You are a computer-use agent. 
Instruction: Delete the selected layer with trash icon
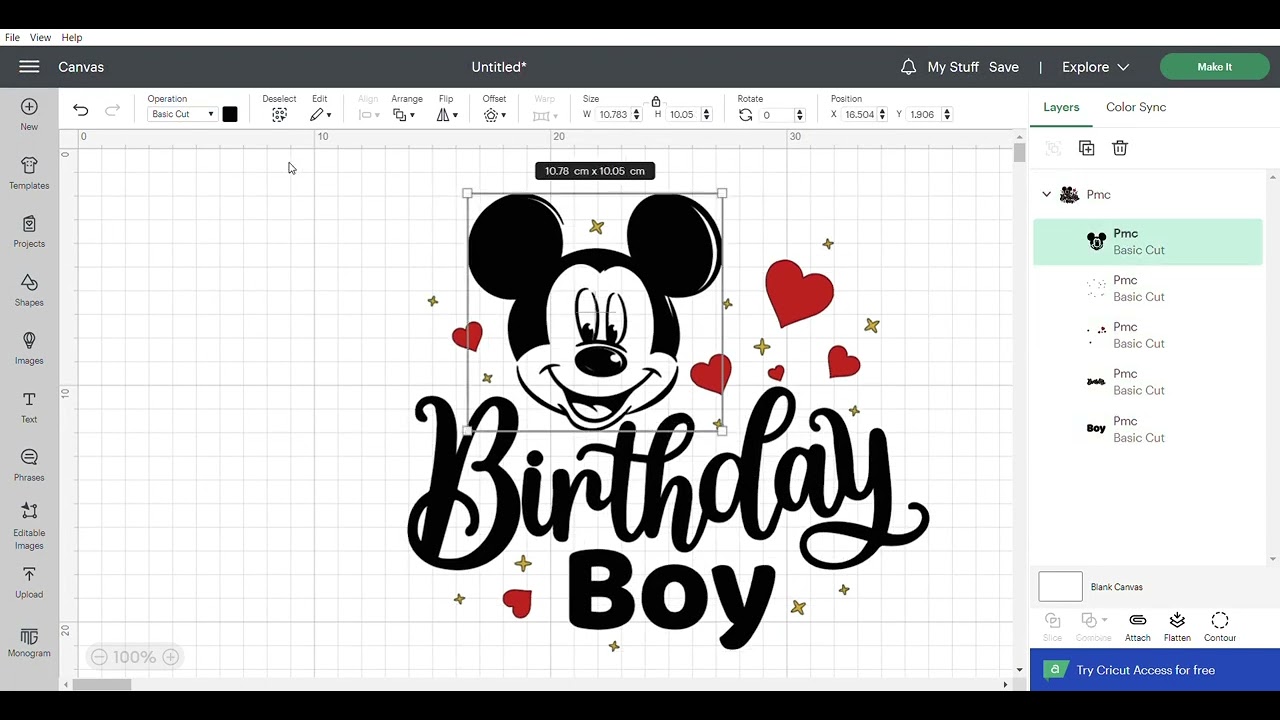(x=1120, y=148)
